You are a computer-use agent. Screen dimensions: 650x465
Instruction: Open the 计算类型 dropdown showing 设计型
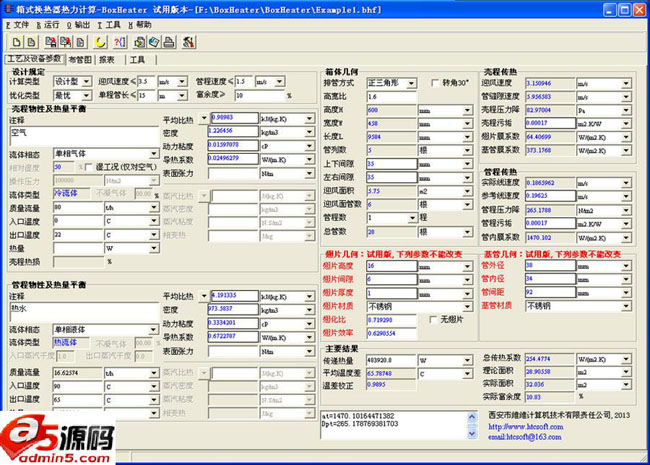89,82
